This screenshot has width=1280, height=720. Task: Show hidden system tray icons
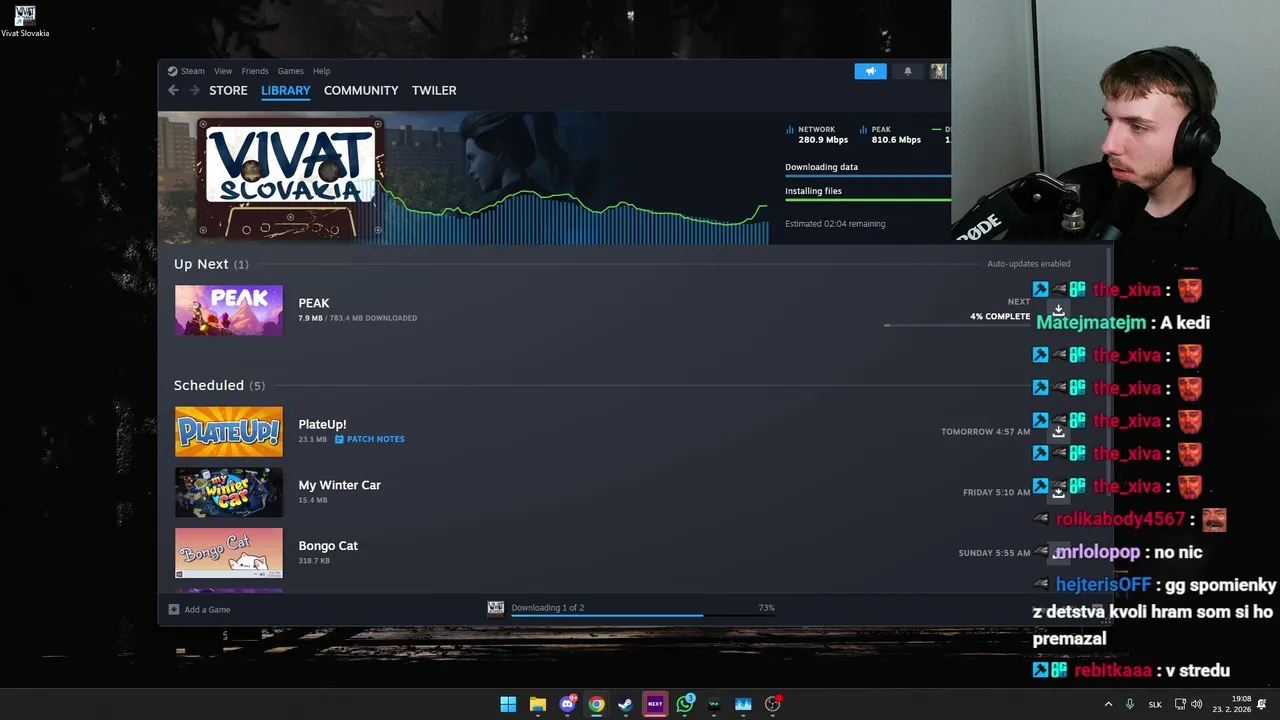[x=1108, y=704]
